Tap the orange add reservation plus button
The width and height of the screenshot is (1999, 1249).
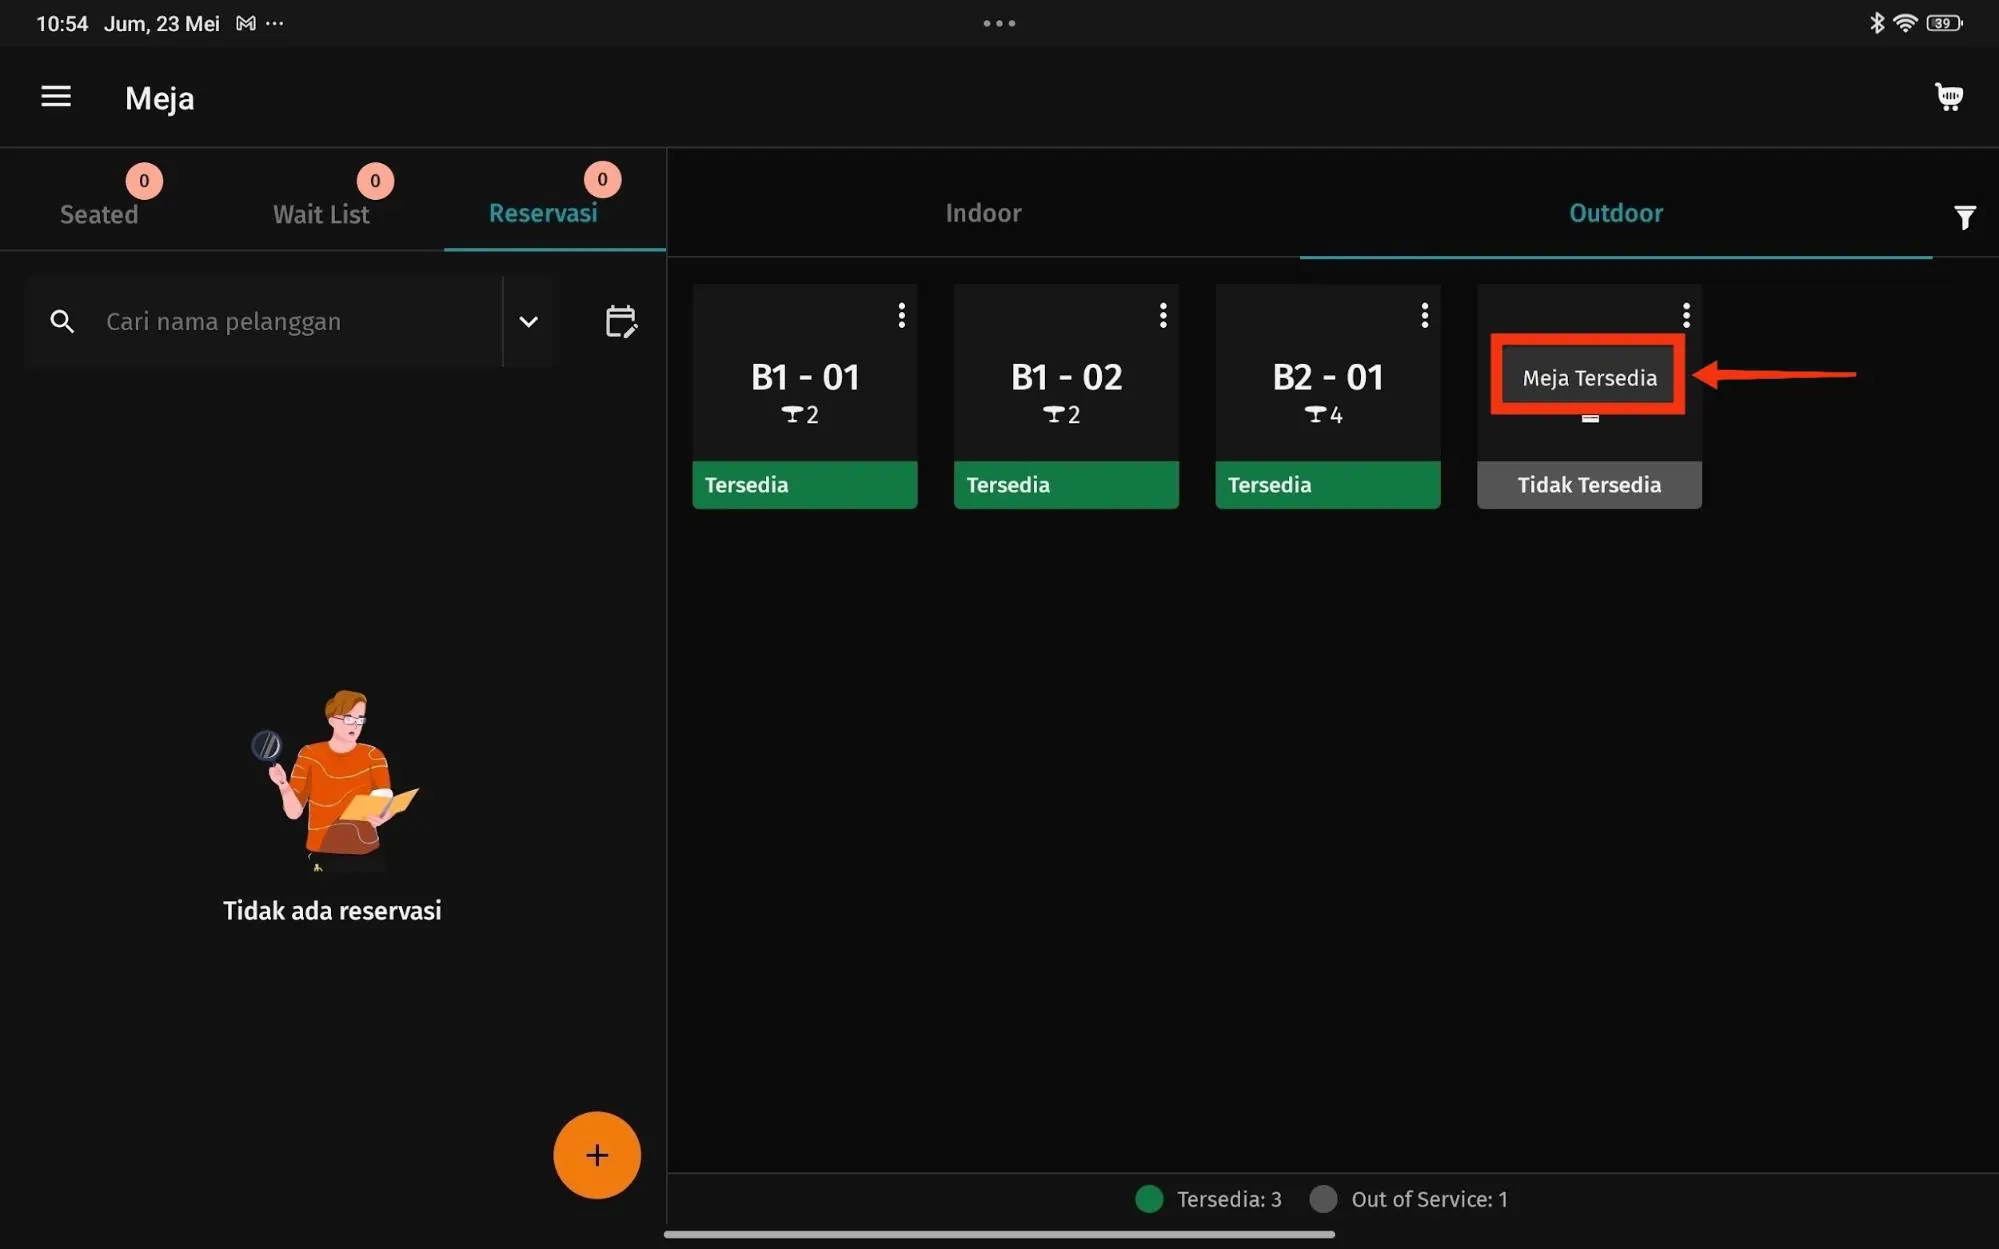[x=597, y=1155]
